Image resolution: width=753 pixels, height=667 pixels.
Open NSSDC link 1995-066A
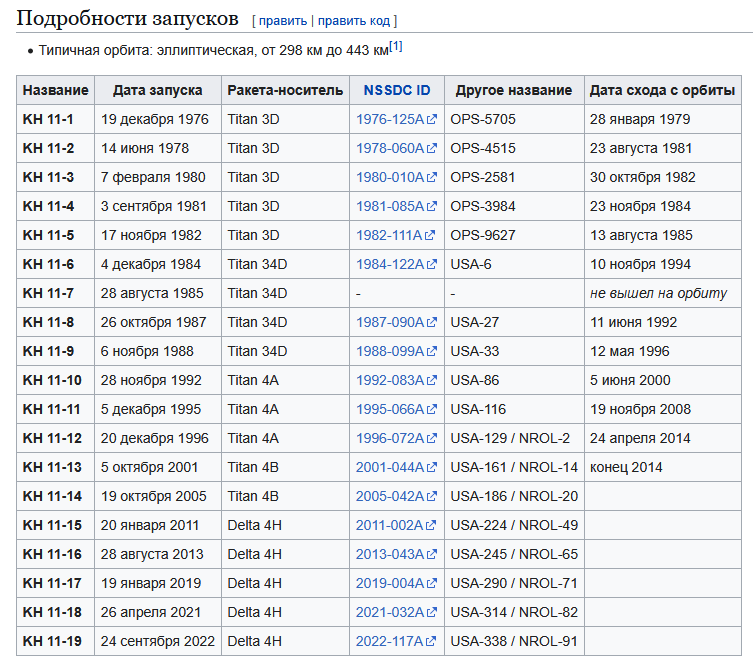pos(396,409)
